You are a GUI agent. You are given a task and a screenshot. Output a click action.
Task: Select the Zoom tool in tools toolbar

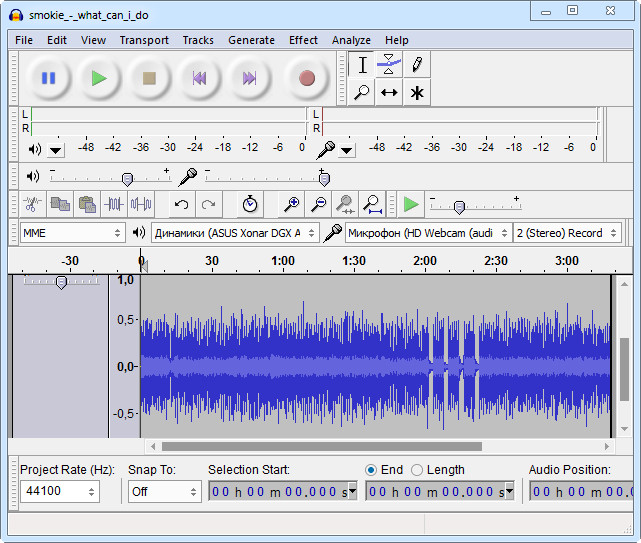(362, 93)
